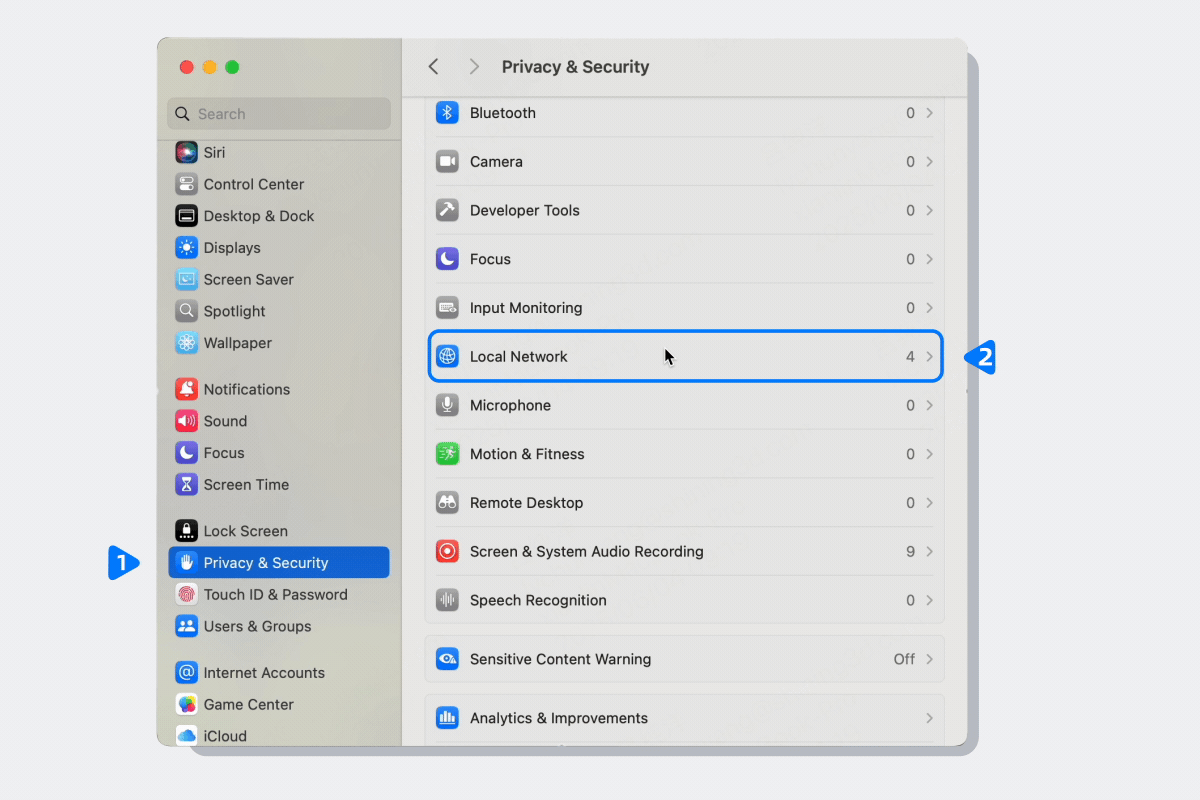
Task: Click the Bluetooth icon in the list
Action: click(x=447, y=113)
